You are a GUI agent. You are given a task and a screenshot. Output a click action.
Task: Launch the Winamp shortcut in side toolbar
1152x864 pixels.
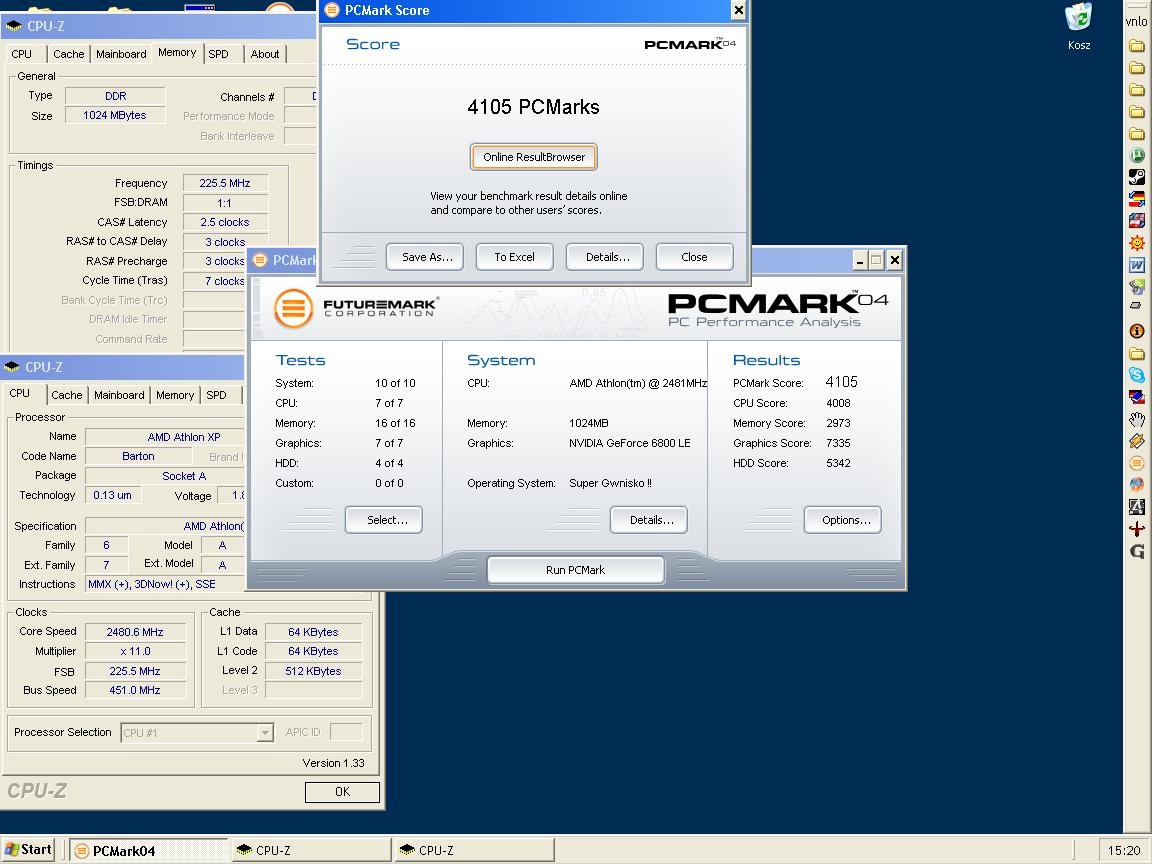click(1137, 441)
